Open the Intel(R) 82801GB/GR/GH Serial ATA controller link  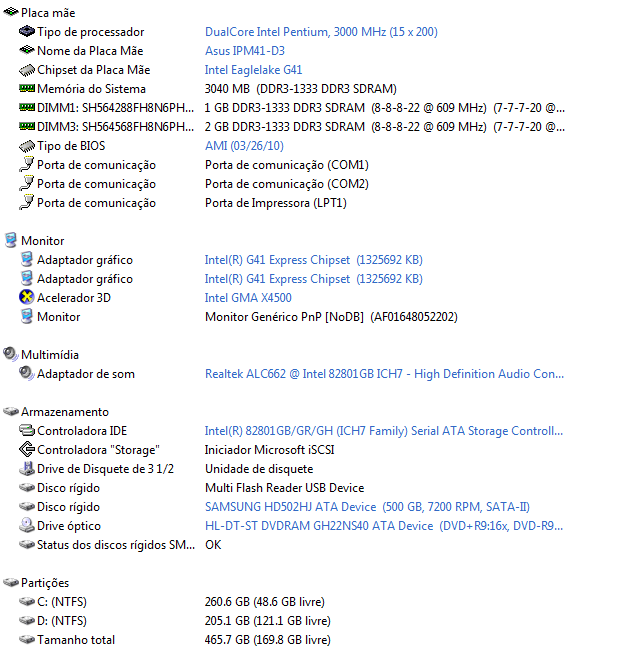[x=384, y=431]
